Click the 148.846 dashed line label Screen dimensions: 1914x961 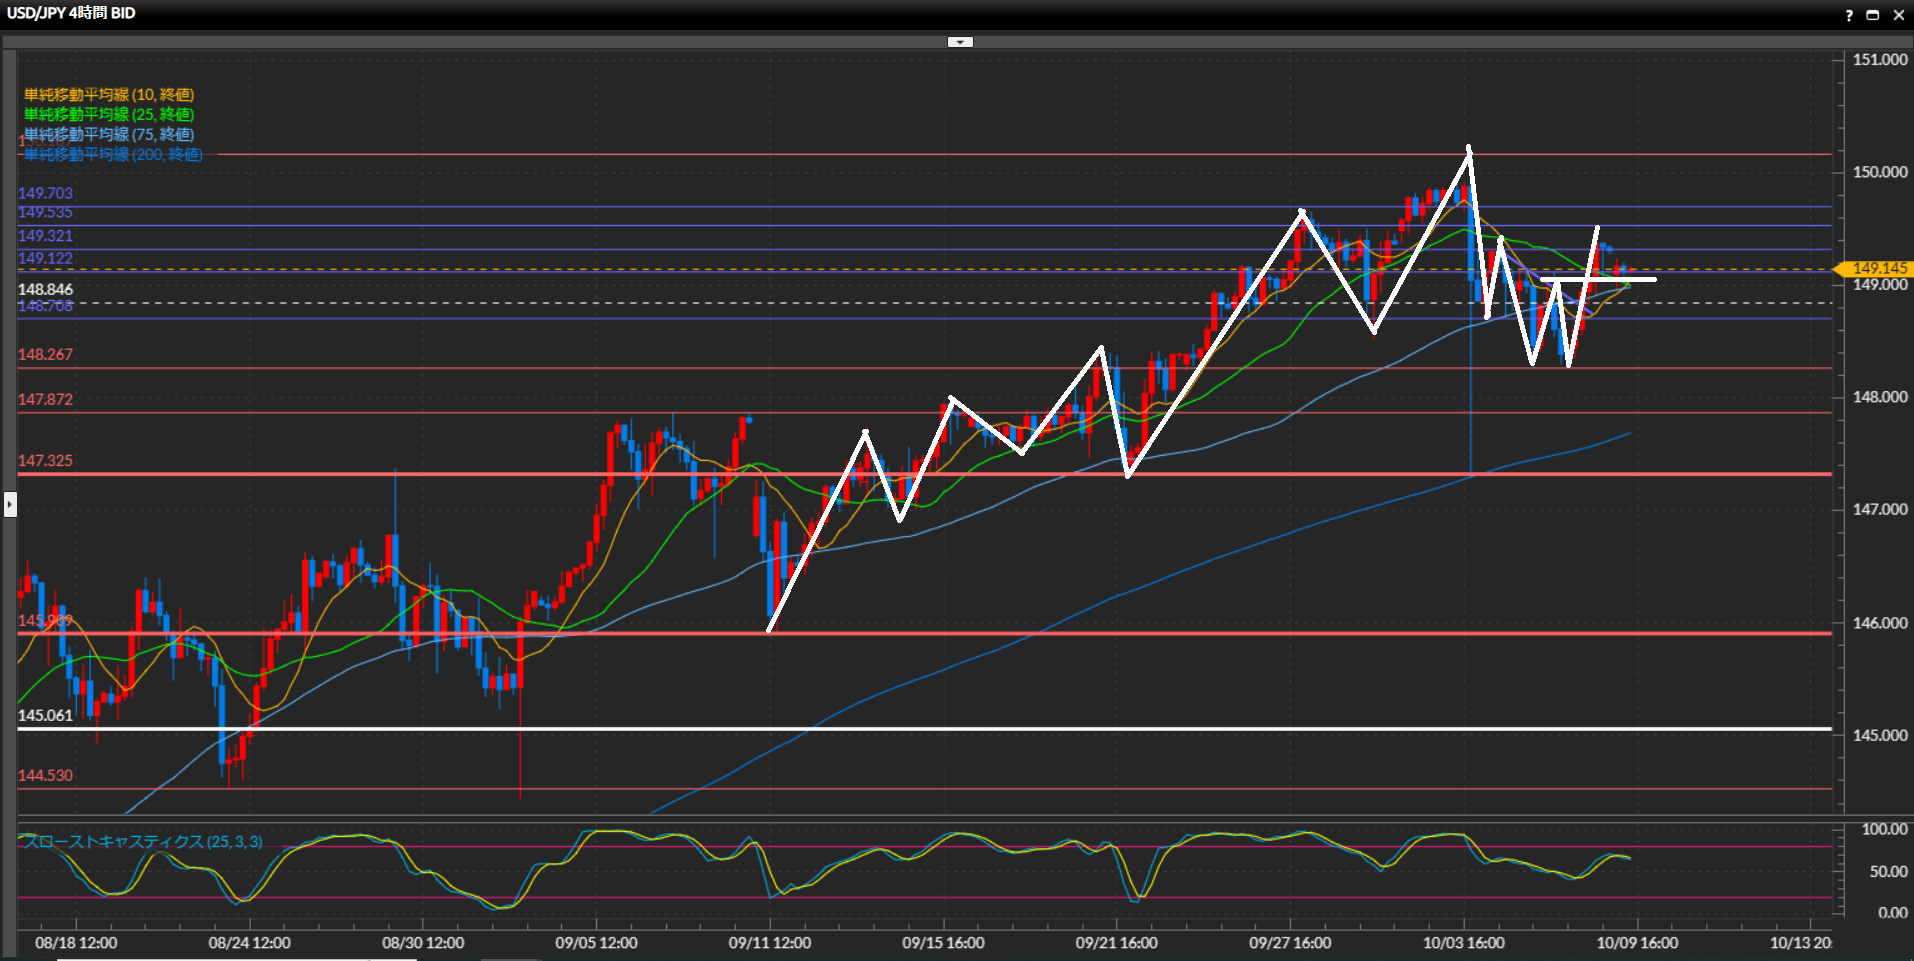coord(45,289)
